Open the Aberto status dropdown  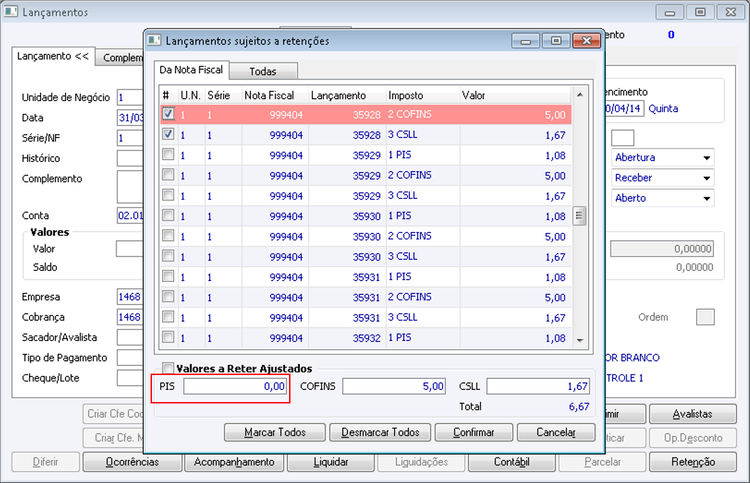(706, 198)
